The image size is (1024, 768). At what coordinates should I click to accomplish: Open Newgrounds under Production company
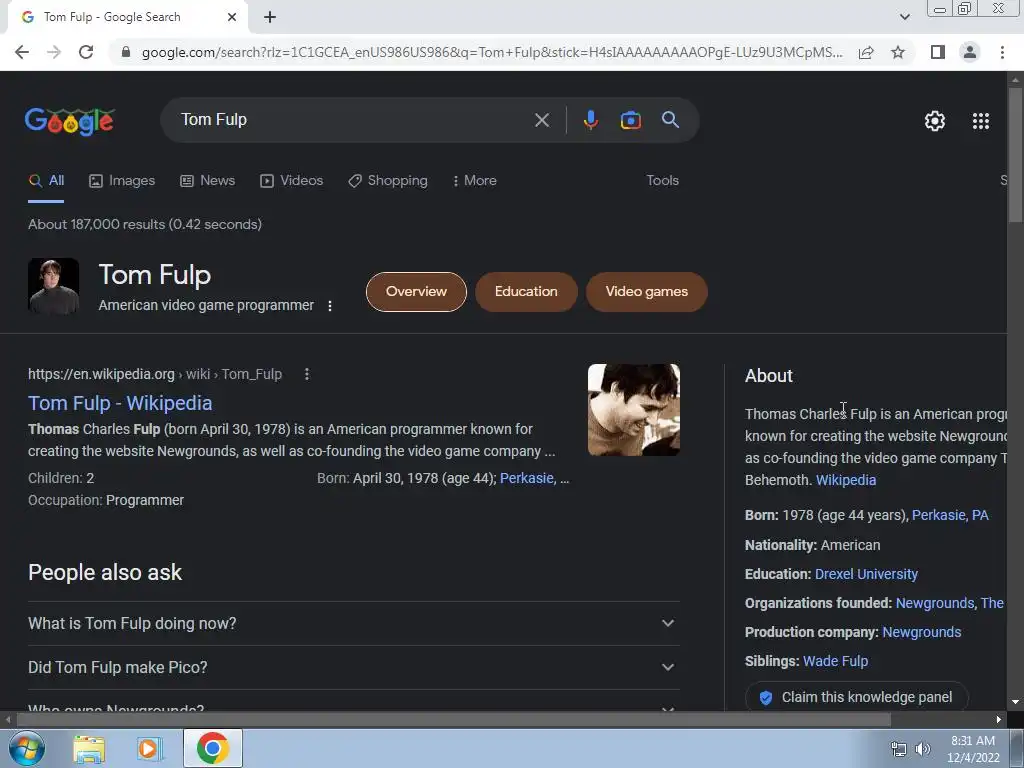point(921,633)
